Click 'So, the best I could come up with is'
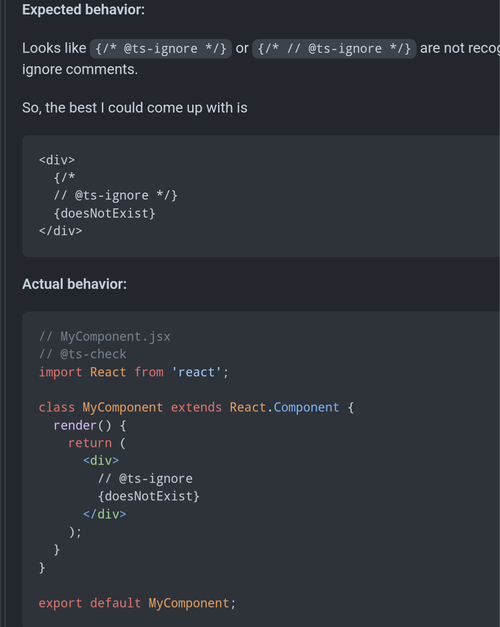Image resolution: width=500 pixels, height=627 pixels. pos(135,108)
